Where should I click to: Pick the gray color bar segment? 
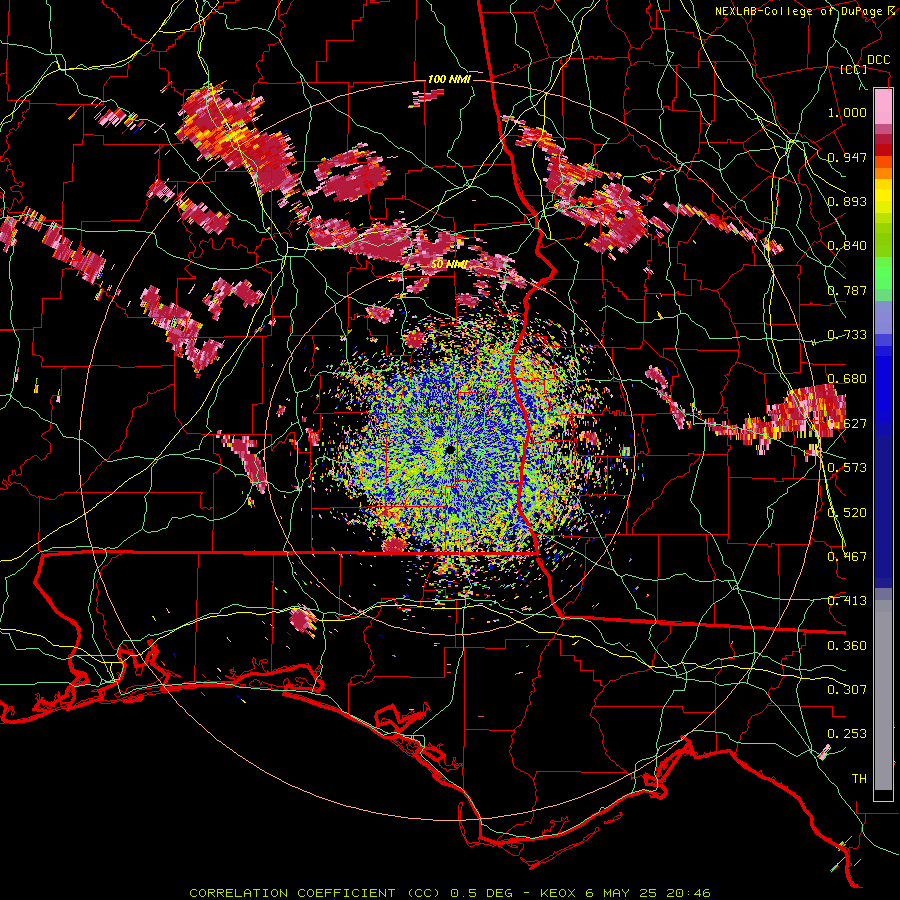click(x=883, y=695)
